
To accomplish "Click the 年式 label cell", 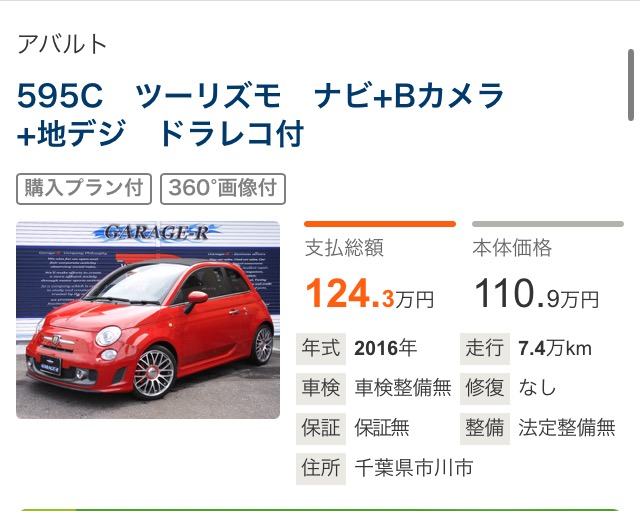I will click(321, 349).
